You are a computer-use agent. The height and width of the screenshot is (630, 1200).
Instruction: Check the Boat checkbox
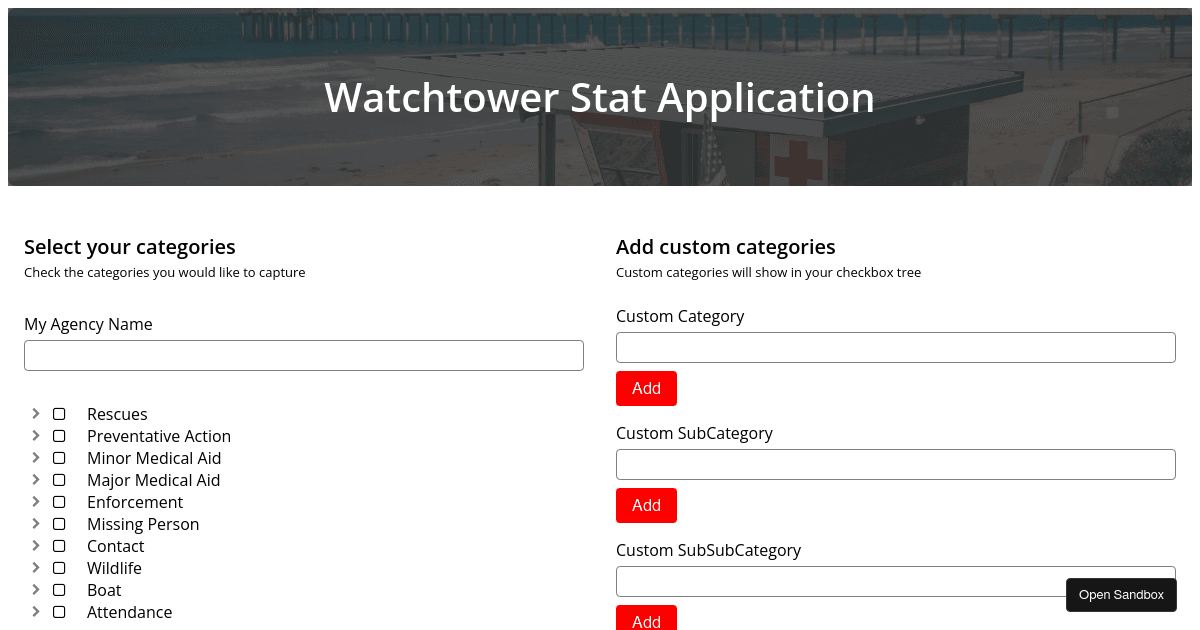click(59, 589)
